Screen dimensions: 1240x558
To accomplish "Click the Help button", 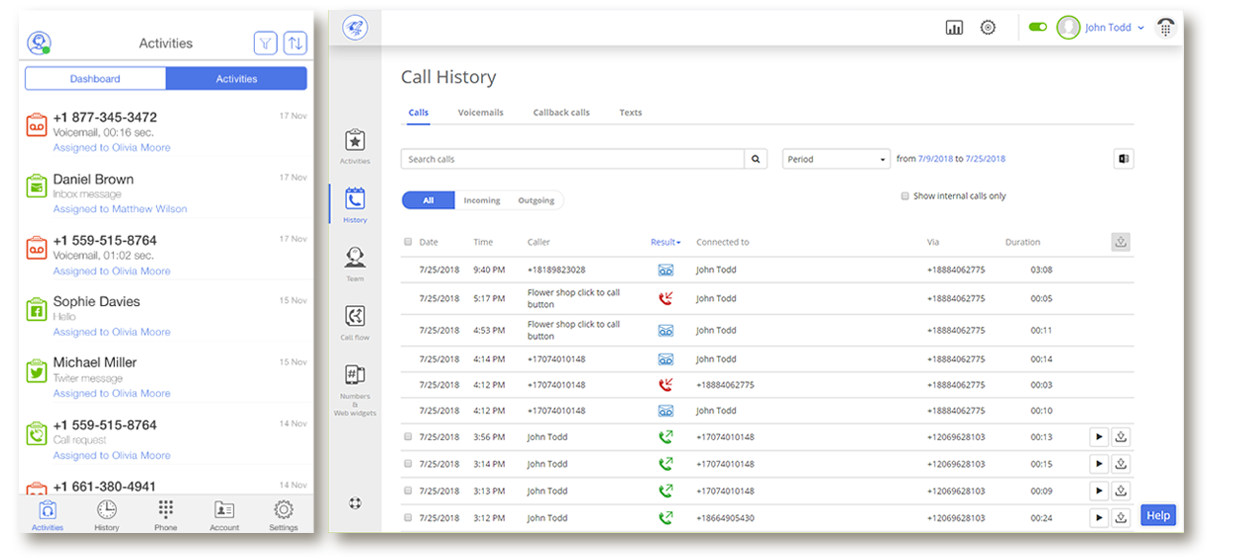I will (1158, 515).
